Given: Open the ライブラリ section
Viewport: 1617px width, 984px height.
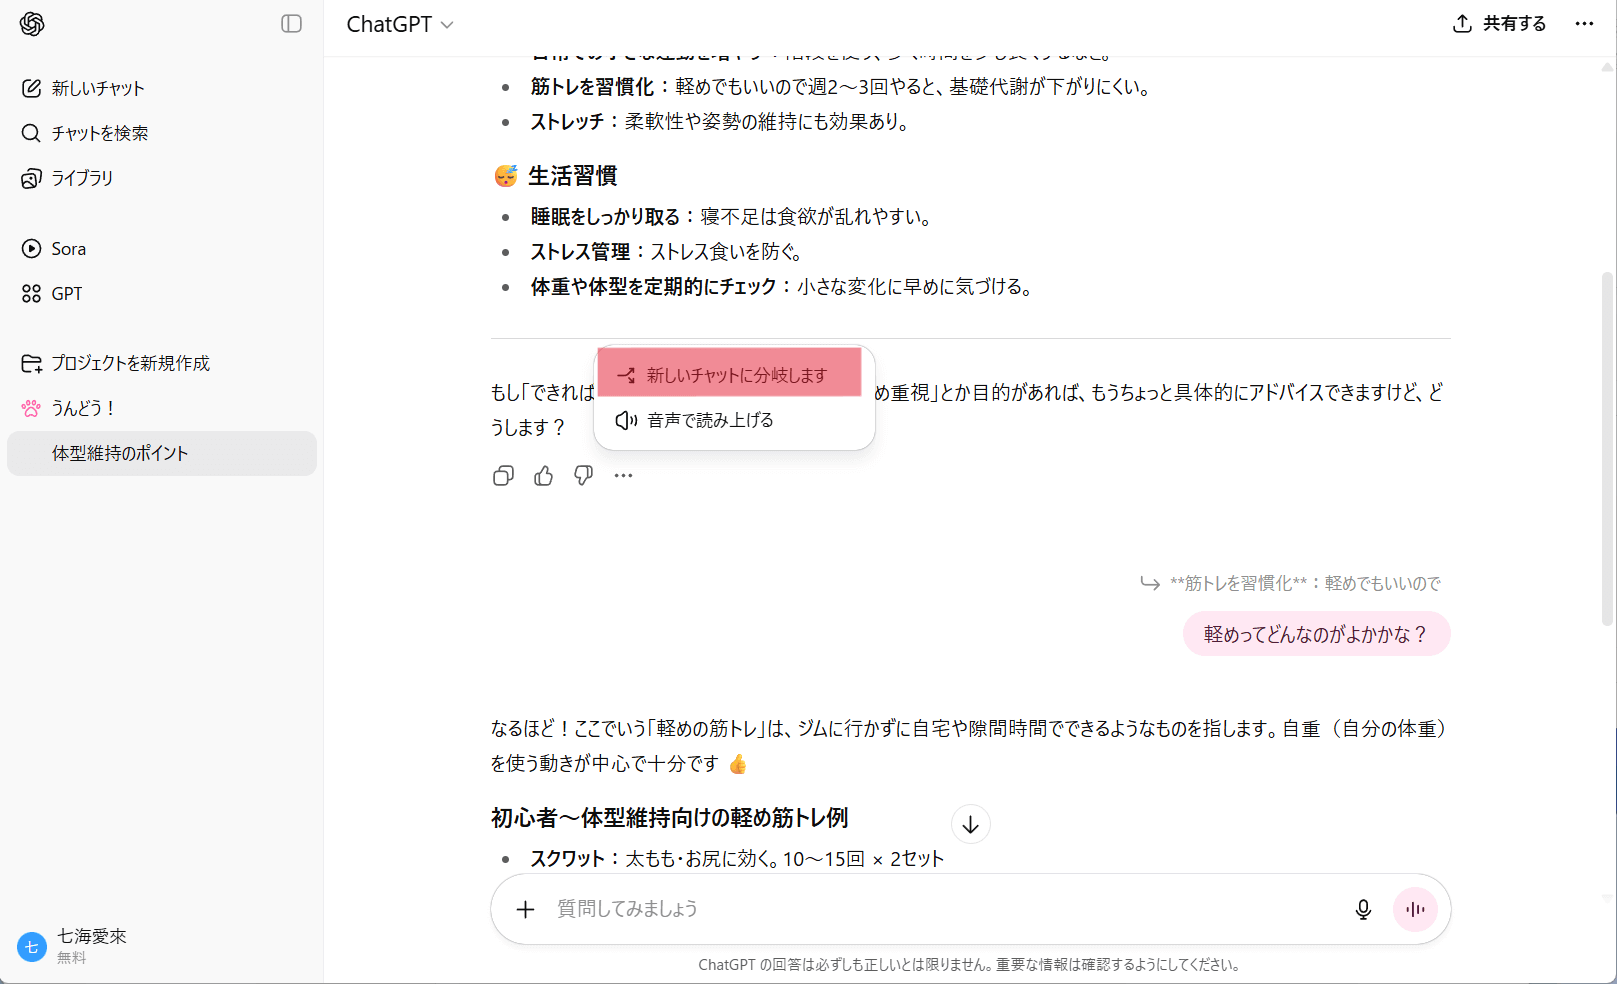Looking at the screenshot, I should pyautogui.click(x=82, y=178).
